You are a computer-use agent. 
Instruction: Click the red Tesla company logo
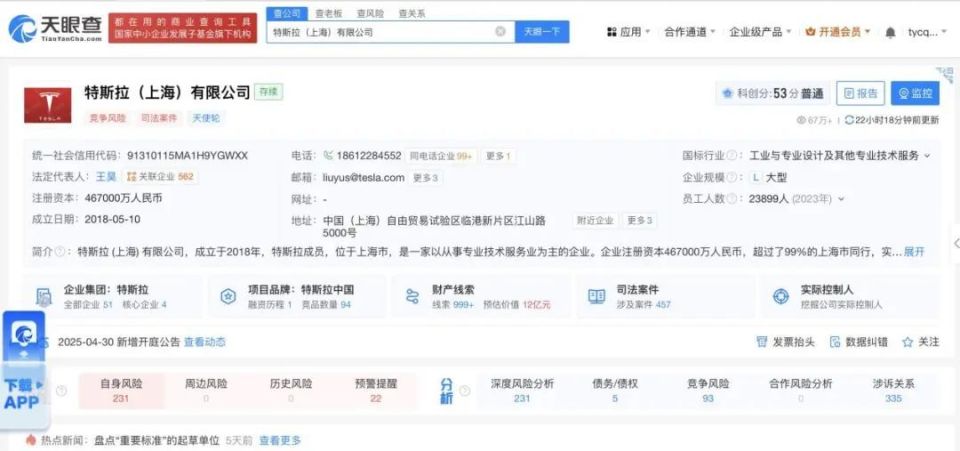point(48,105)
